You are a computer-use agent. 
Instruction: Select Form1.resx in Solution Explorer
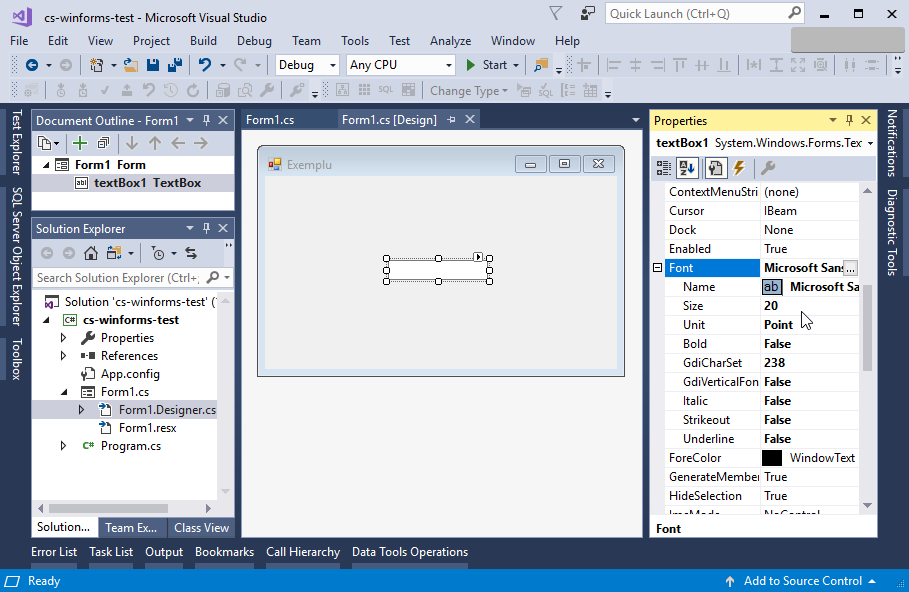point(147,427)
